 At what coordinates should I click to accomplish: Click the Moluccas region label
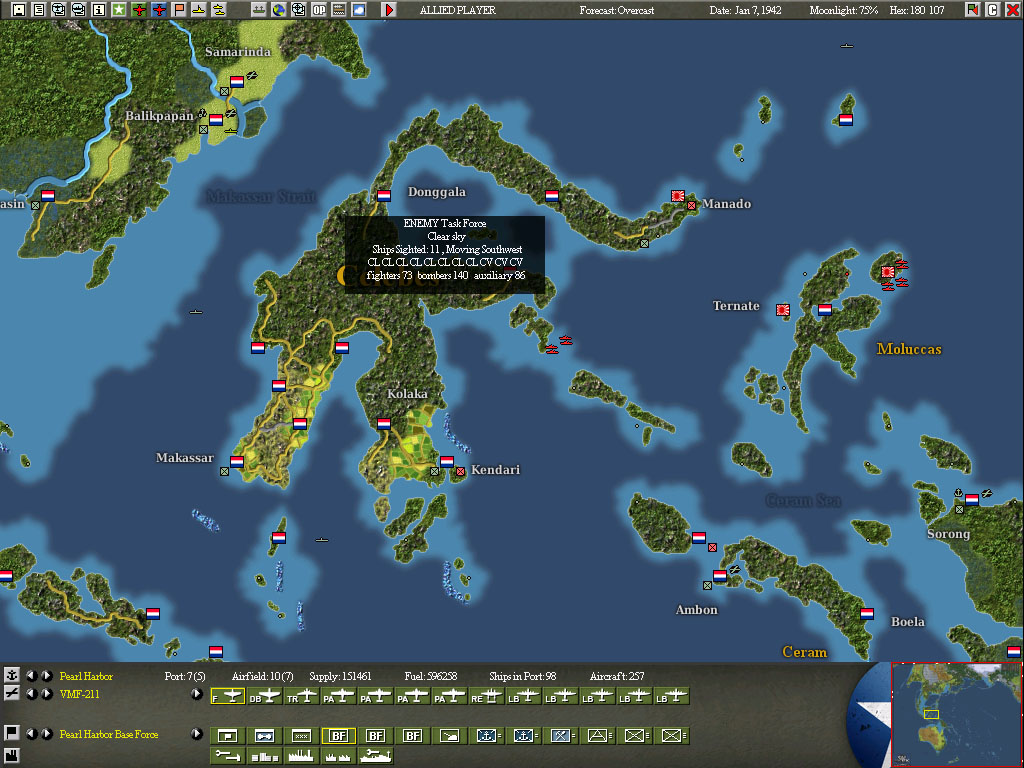(x=909, y=349)
